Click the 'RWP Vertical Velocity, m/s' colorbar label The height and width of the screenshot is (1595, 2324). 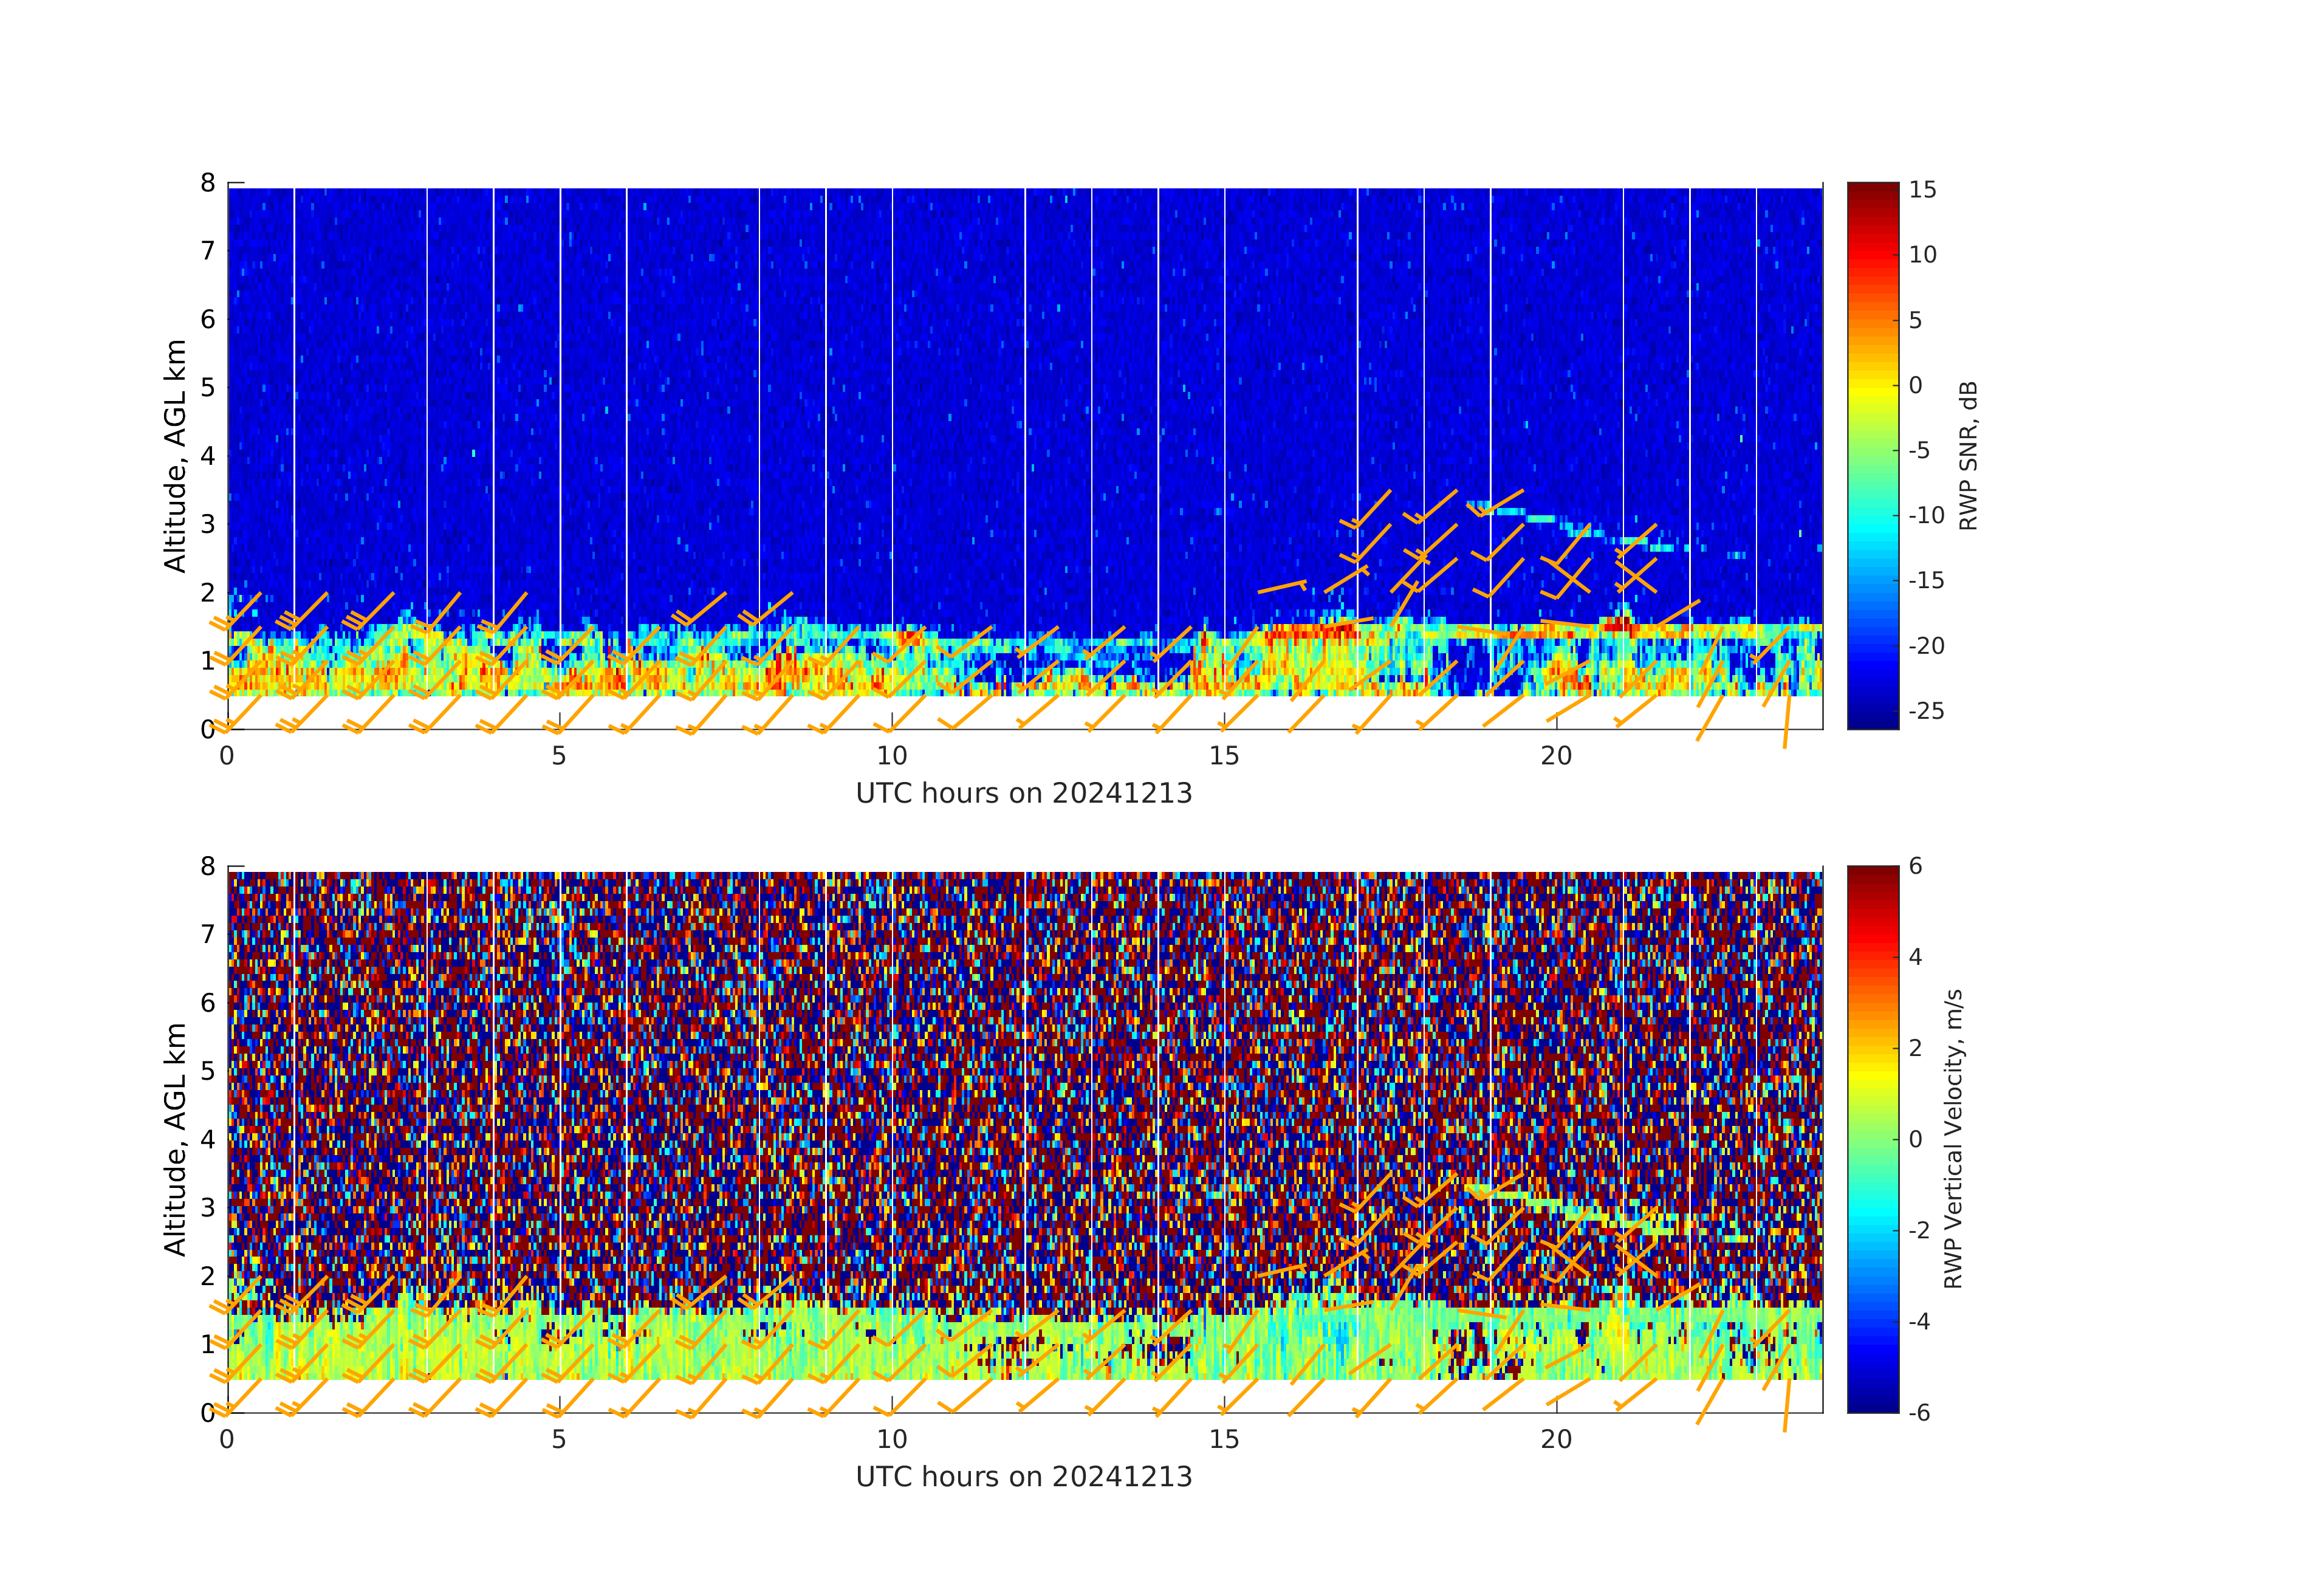click(1953, 1139)
